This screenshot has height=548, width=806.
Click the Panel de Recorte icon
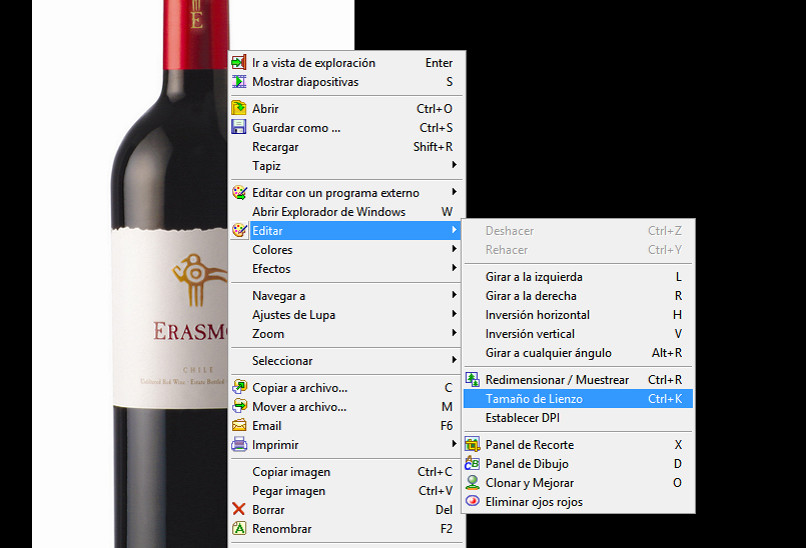tap(473, 445)
